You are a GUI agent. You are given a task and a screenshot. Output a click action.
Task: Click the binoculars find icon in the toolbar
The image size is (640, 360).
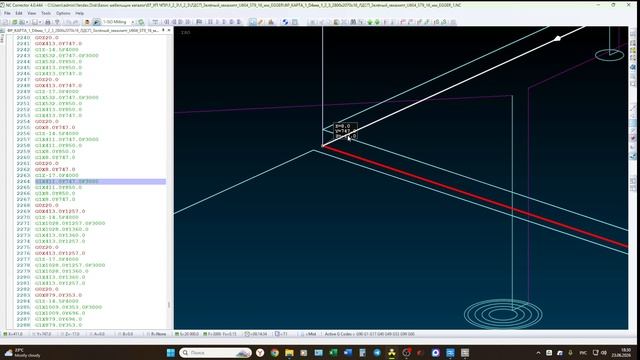pos(353,22)
